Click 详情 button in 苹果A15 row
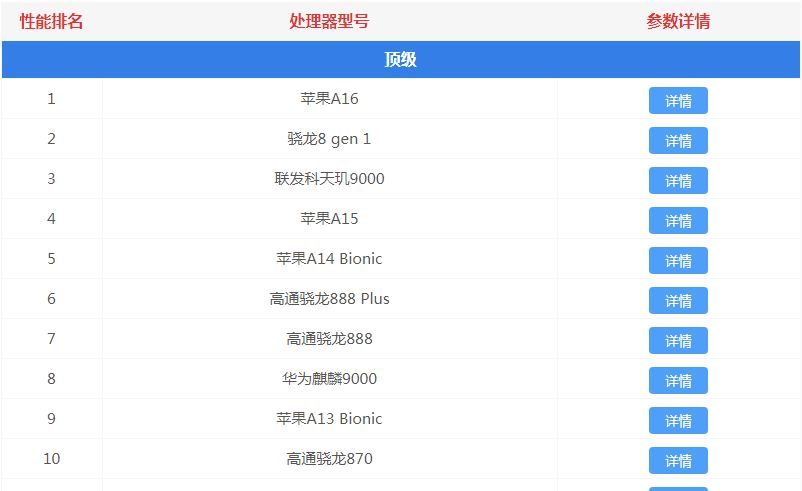 click(x=678, y=221)
